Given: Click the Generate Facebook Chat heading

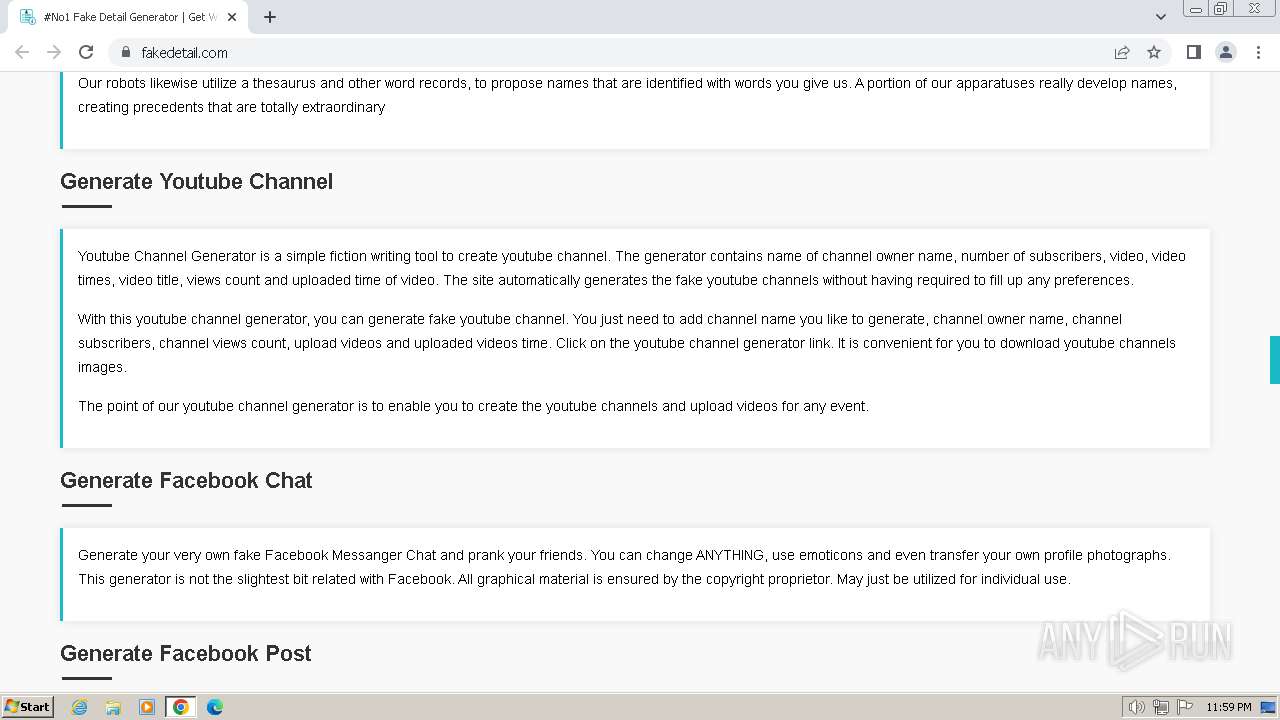Looking at the screenshot, I should 186,480.
